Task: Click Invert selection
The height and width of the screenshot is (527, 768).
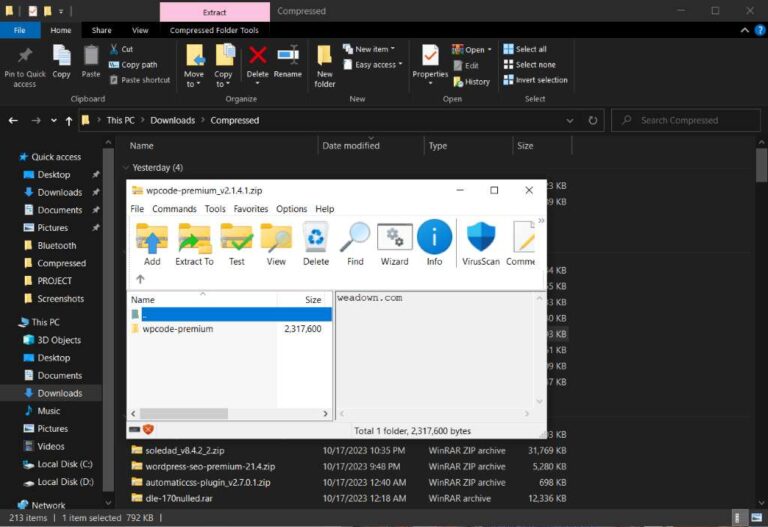Action: (x=535, y=80)
